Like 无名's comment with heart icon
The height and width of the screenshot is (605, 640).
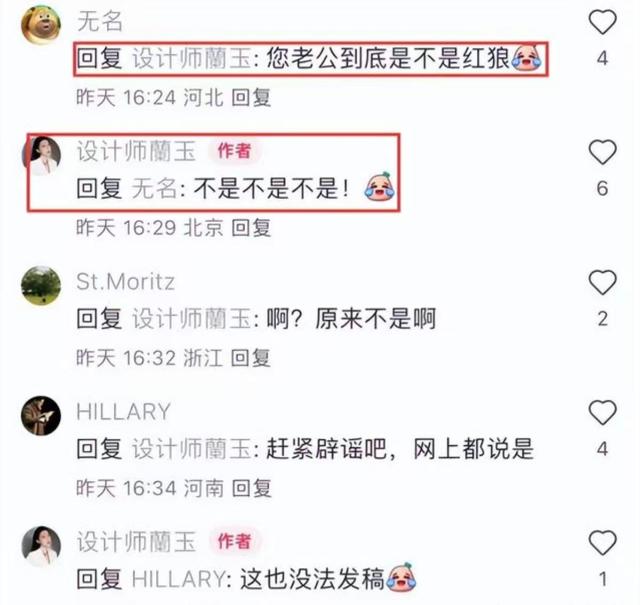pyautogui.click(x=602, y=22)
